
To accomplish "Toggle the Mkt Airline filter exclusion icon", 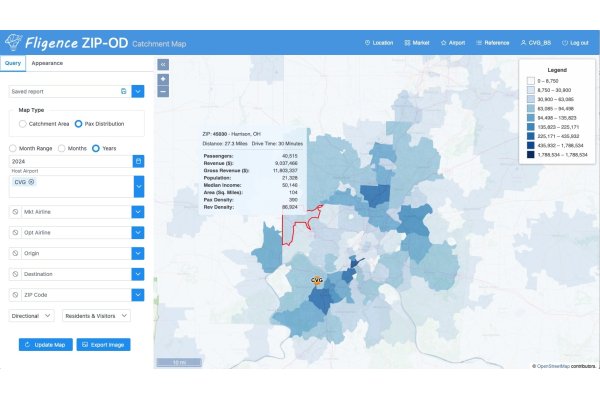I will (x=15, y=212).
